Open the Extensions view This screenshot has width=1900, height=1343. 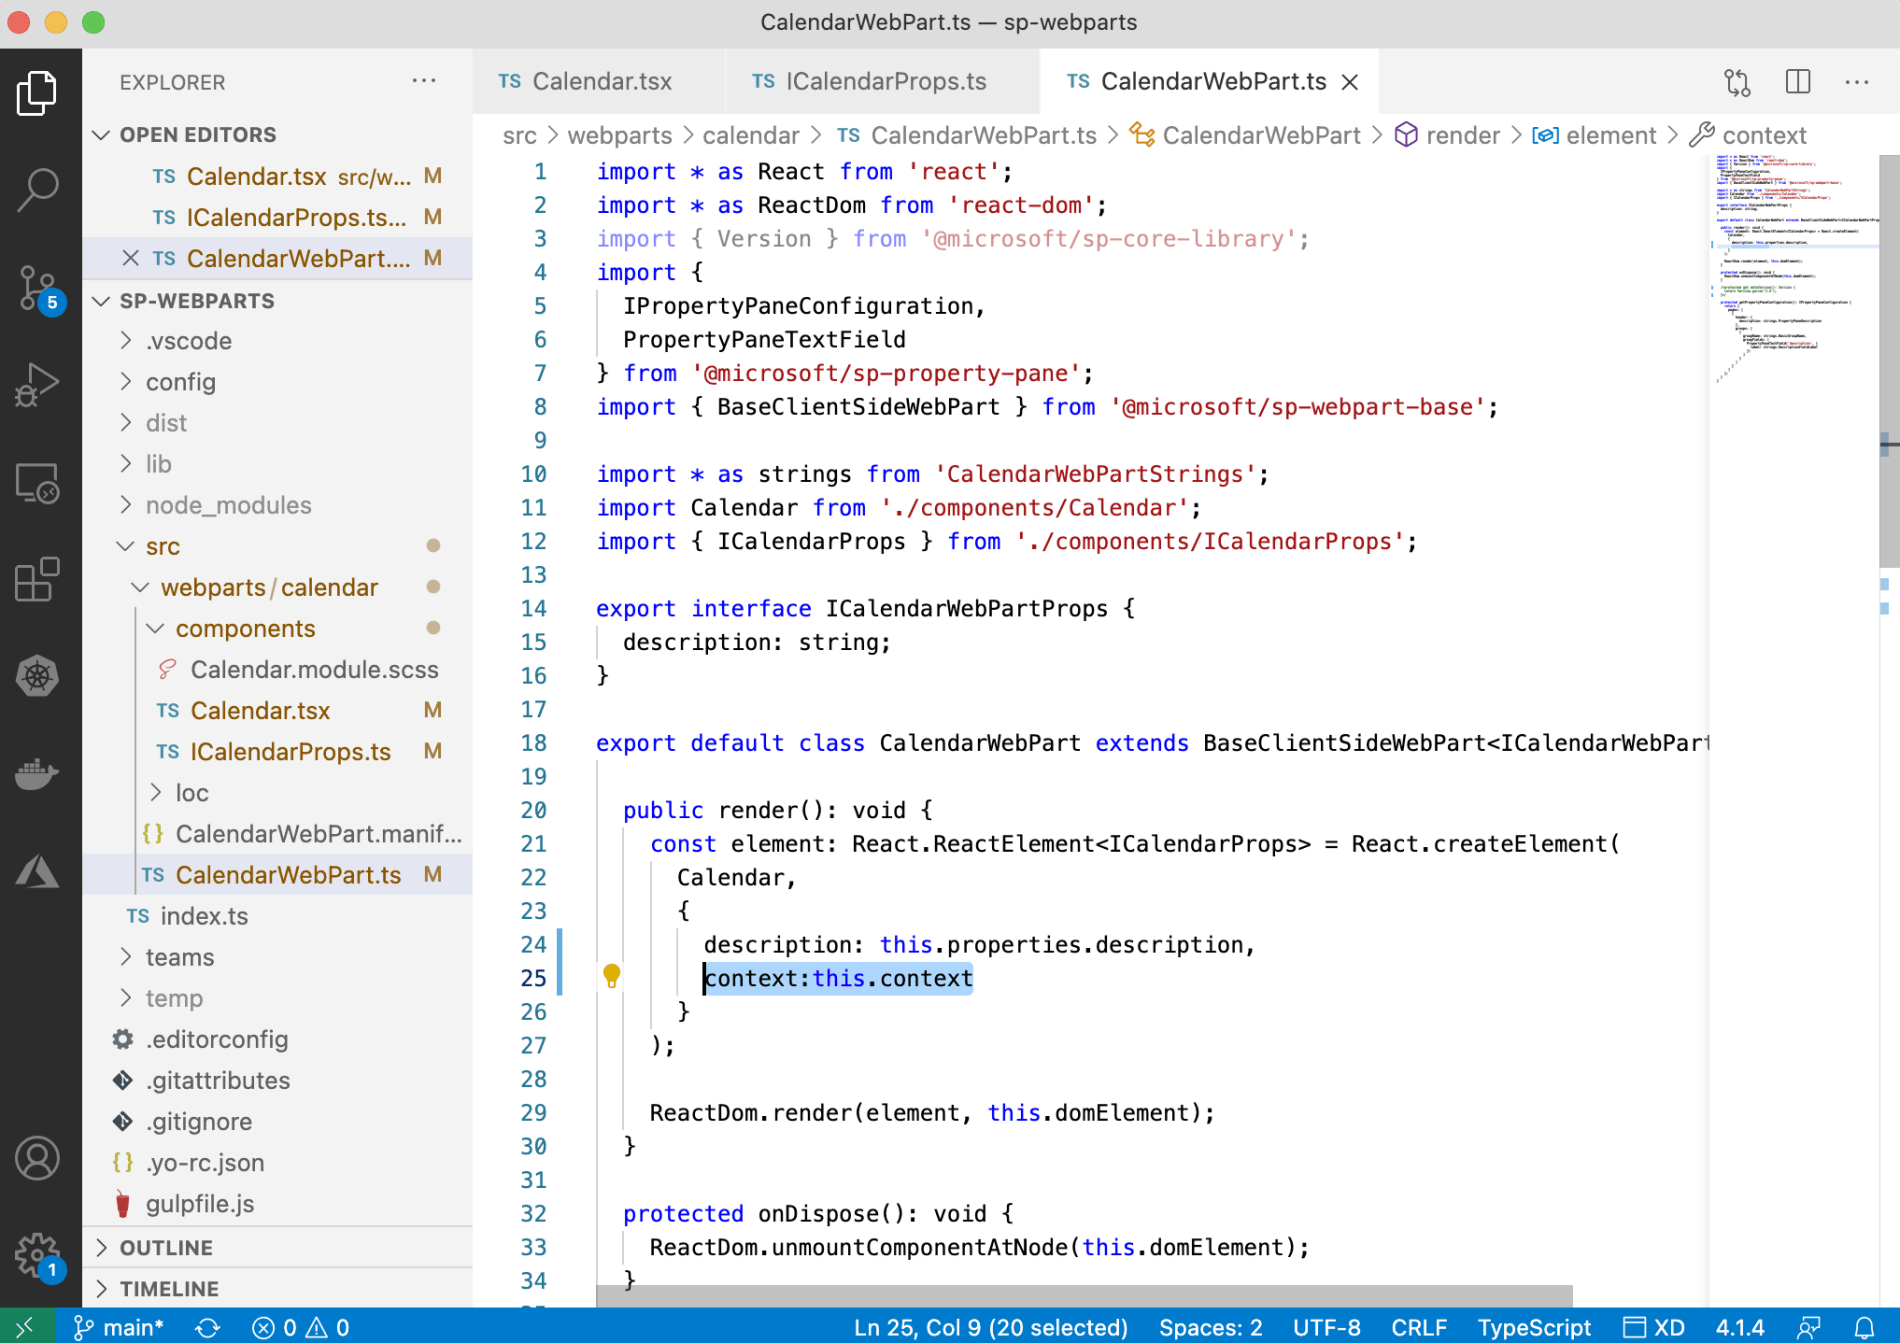(38, 580)
